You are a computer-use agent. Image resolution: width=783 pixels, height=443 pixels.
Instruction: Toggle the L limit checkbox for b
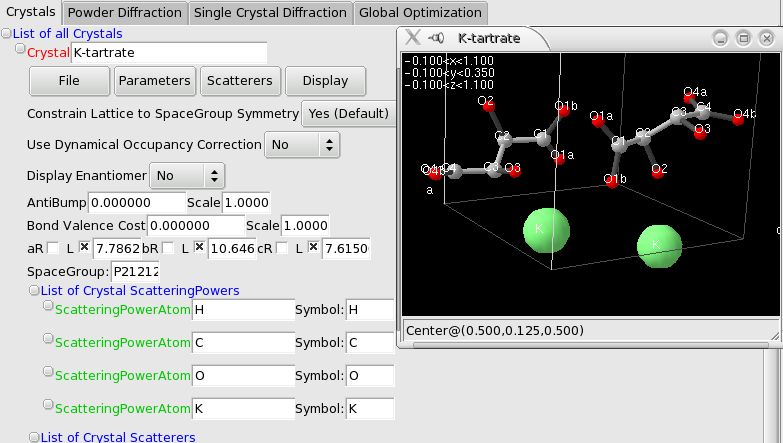(199, 247)
